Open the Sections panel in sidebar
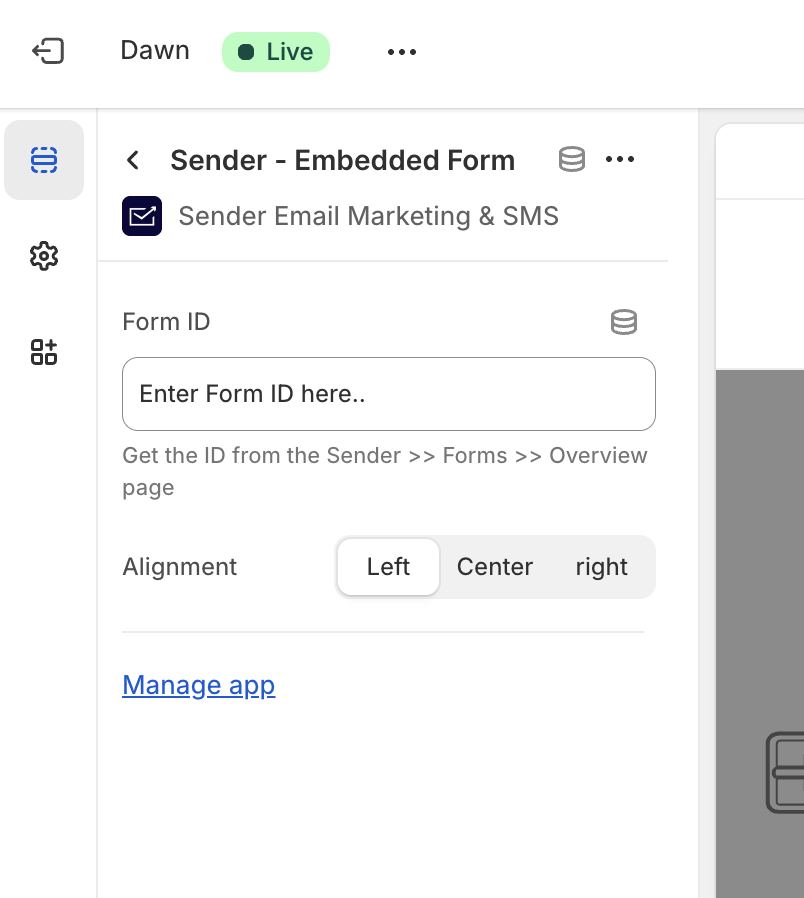The width and height of the screenshot is (804, 898). tap(44, 160)
